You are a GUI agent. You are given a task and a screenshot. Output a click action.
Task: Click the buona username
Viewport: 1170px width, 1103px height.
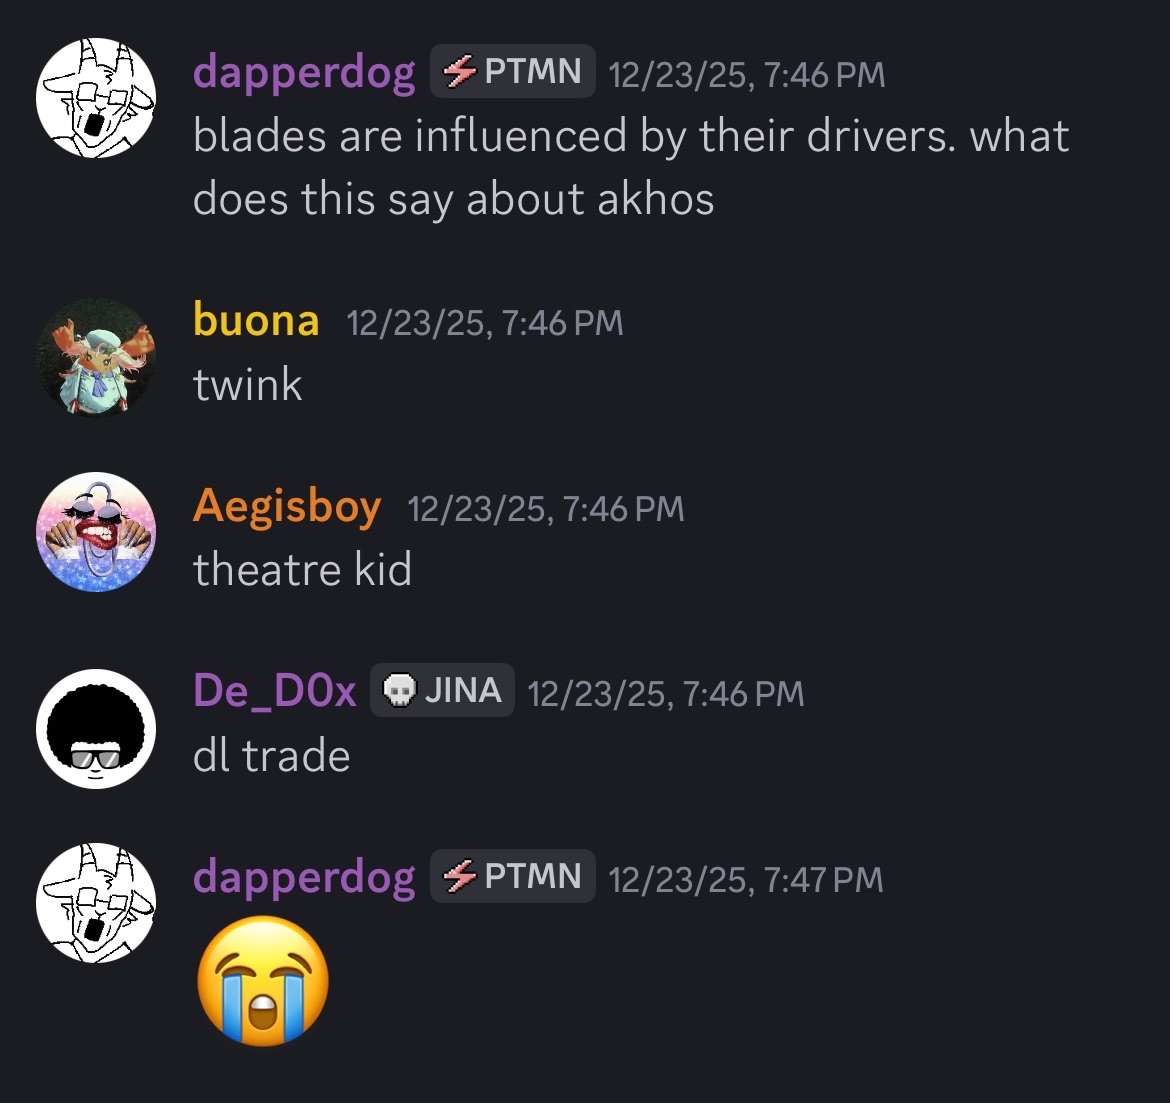pyautogui.click(x=256, y=320)
